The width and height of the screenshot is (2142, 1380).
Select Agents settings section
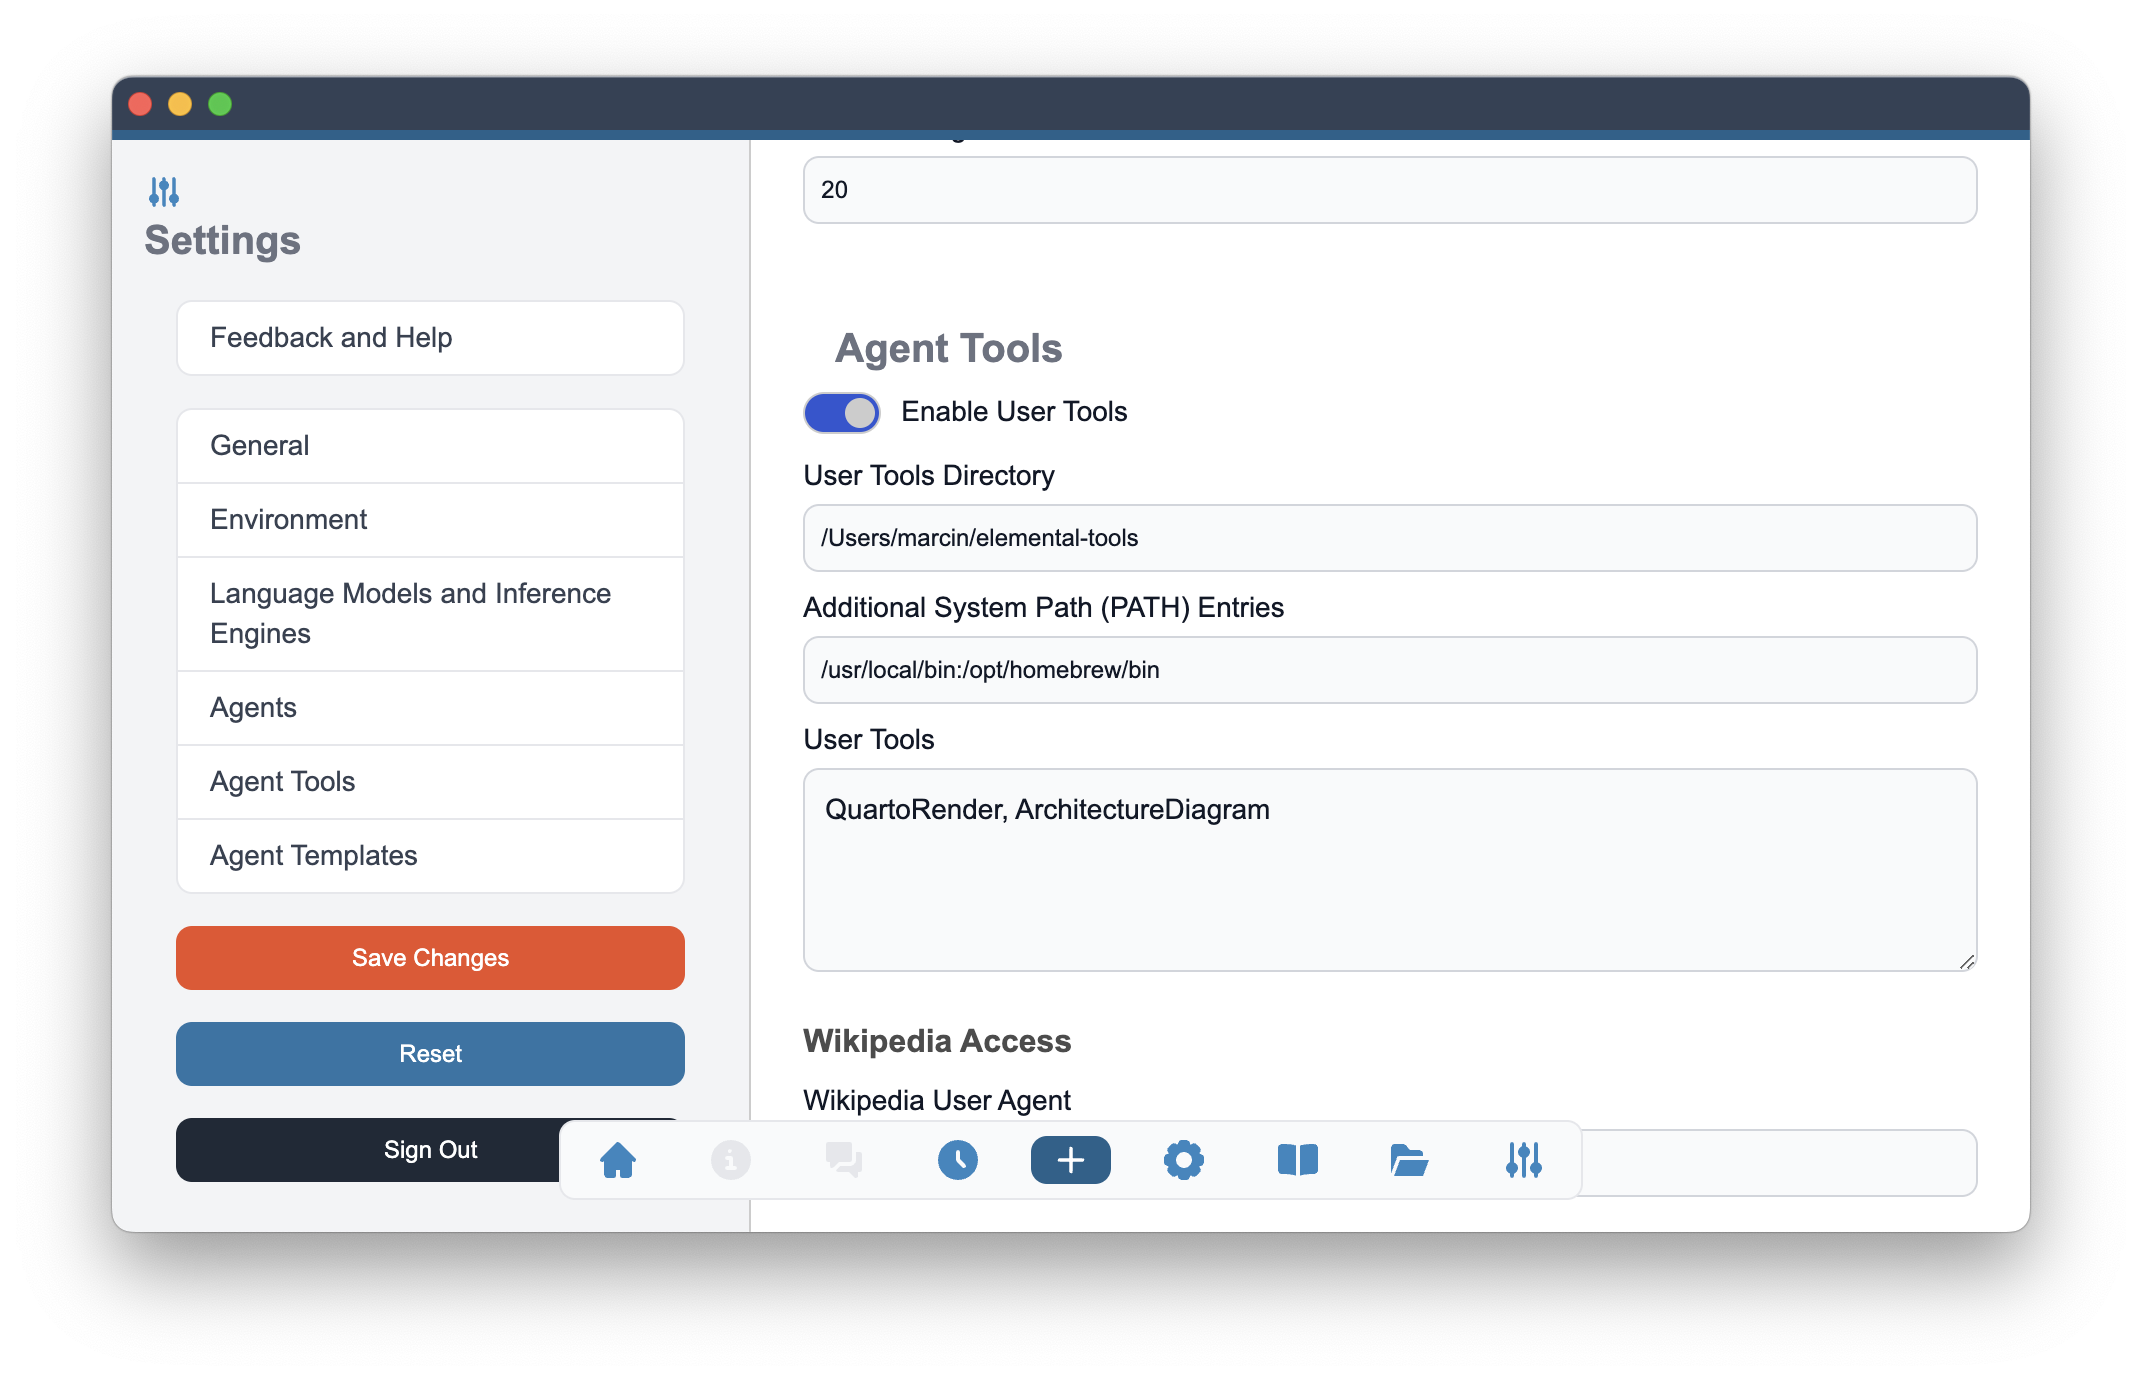(430, 708)
